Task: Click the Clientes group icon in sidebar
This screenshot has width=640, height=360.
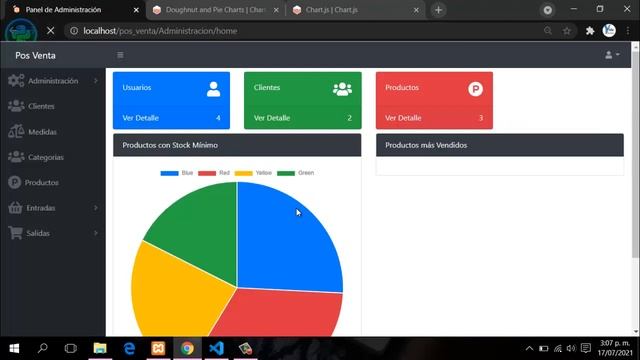Action: [x=16, y=106]
